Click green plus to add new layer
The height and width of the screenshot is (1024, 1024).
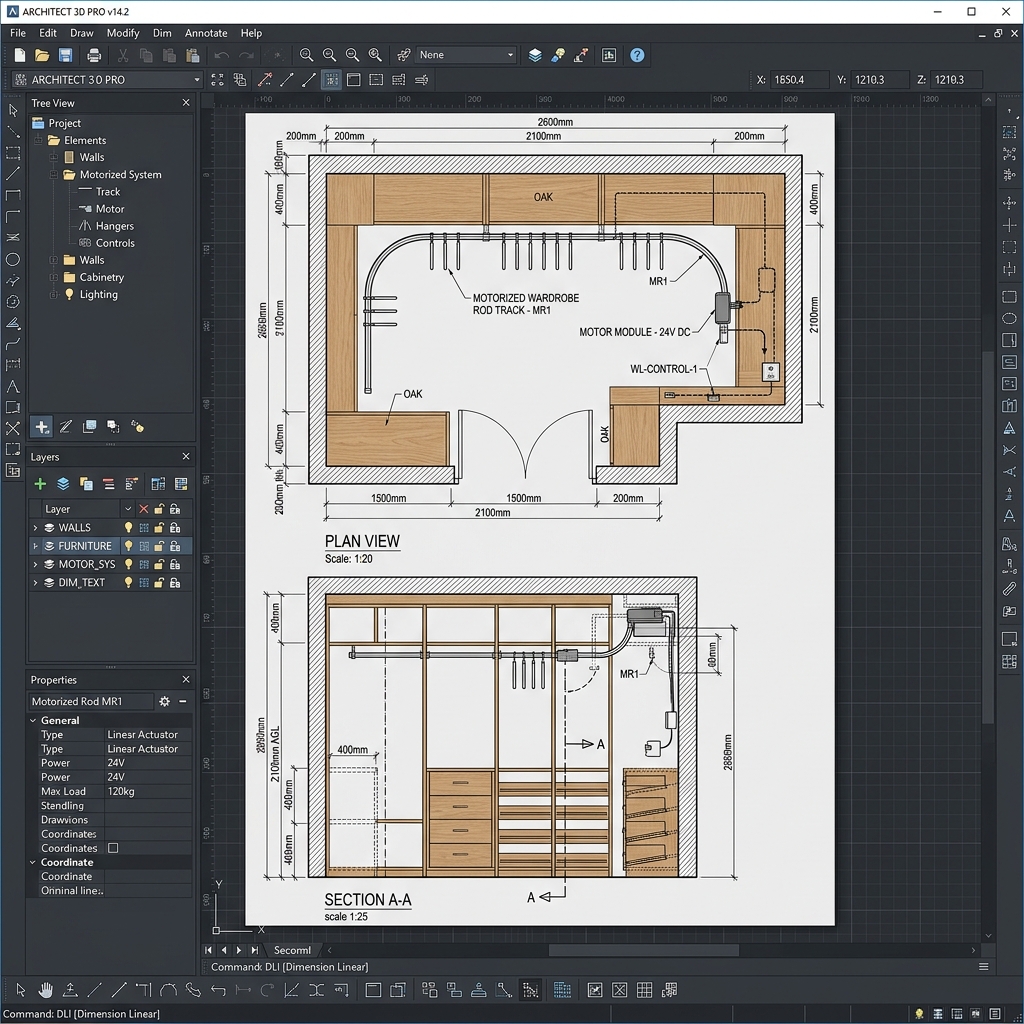(x=40, y=483)
